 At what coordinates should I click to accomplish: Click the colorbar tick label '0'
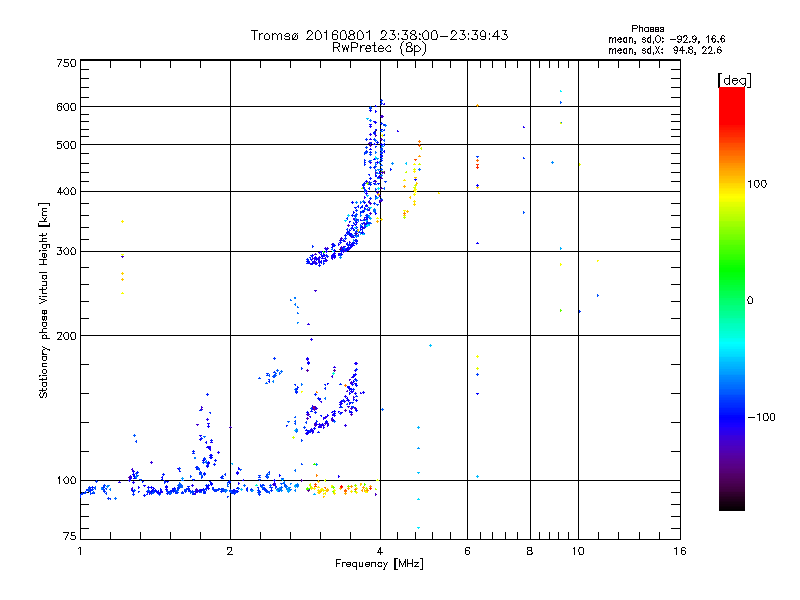tap(750, 301)
